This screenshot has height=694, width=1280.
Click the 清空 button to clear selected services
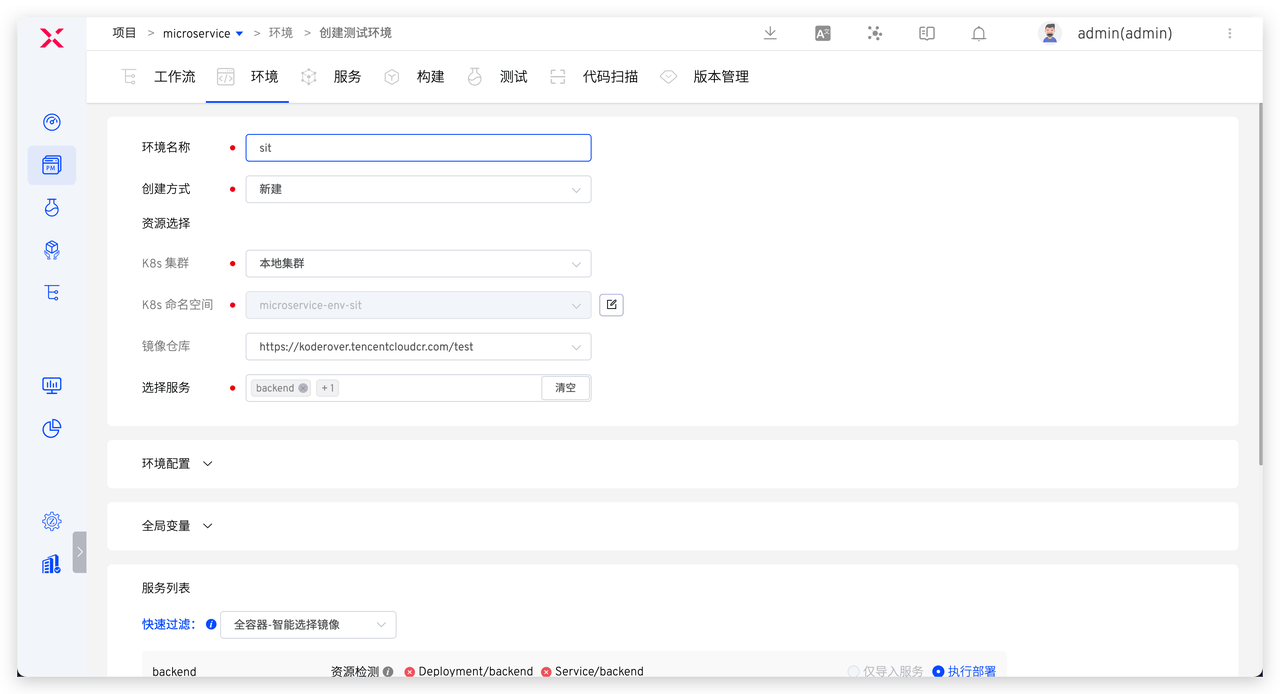click(x=565, y=387)
